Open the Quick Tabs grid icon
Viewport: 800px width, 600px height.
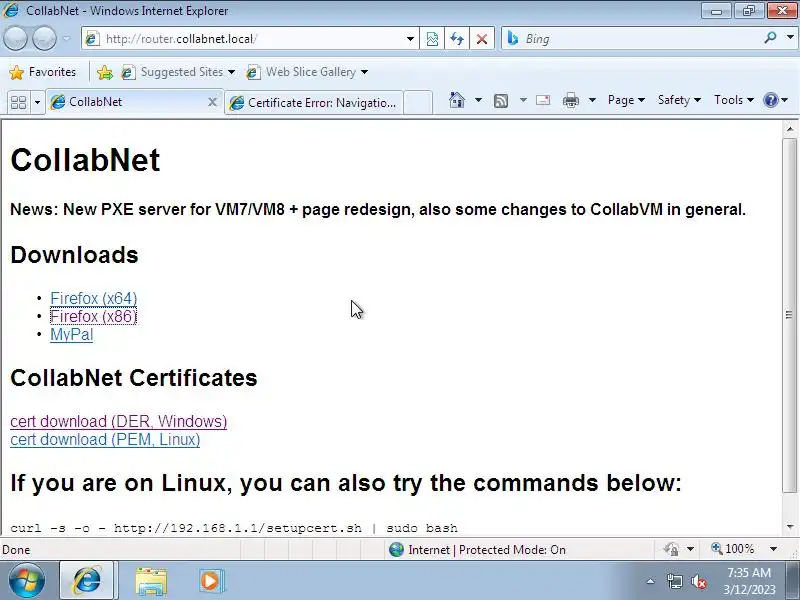pyautogui.click(x=18, y=102)
